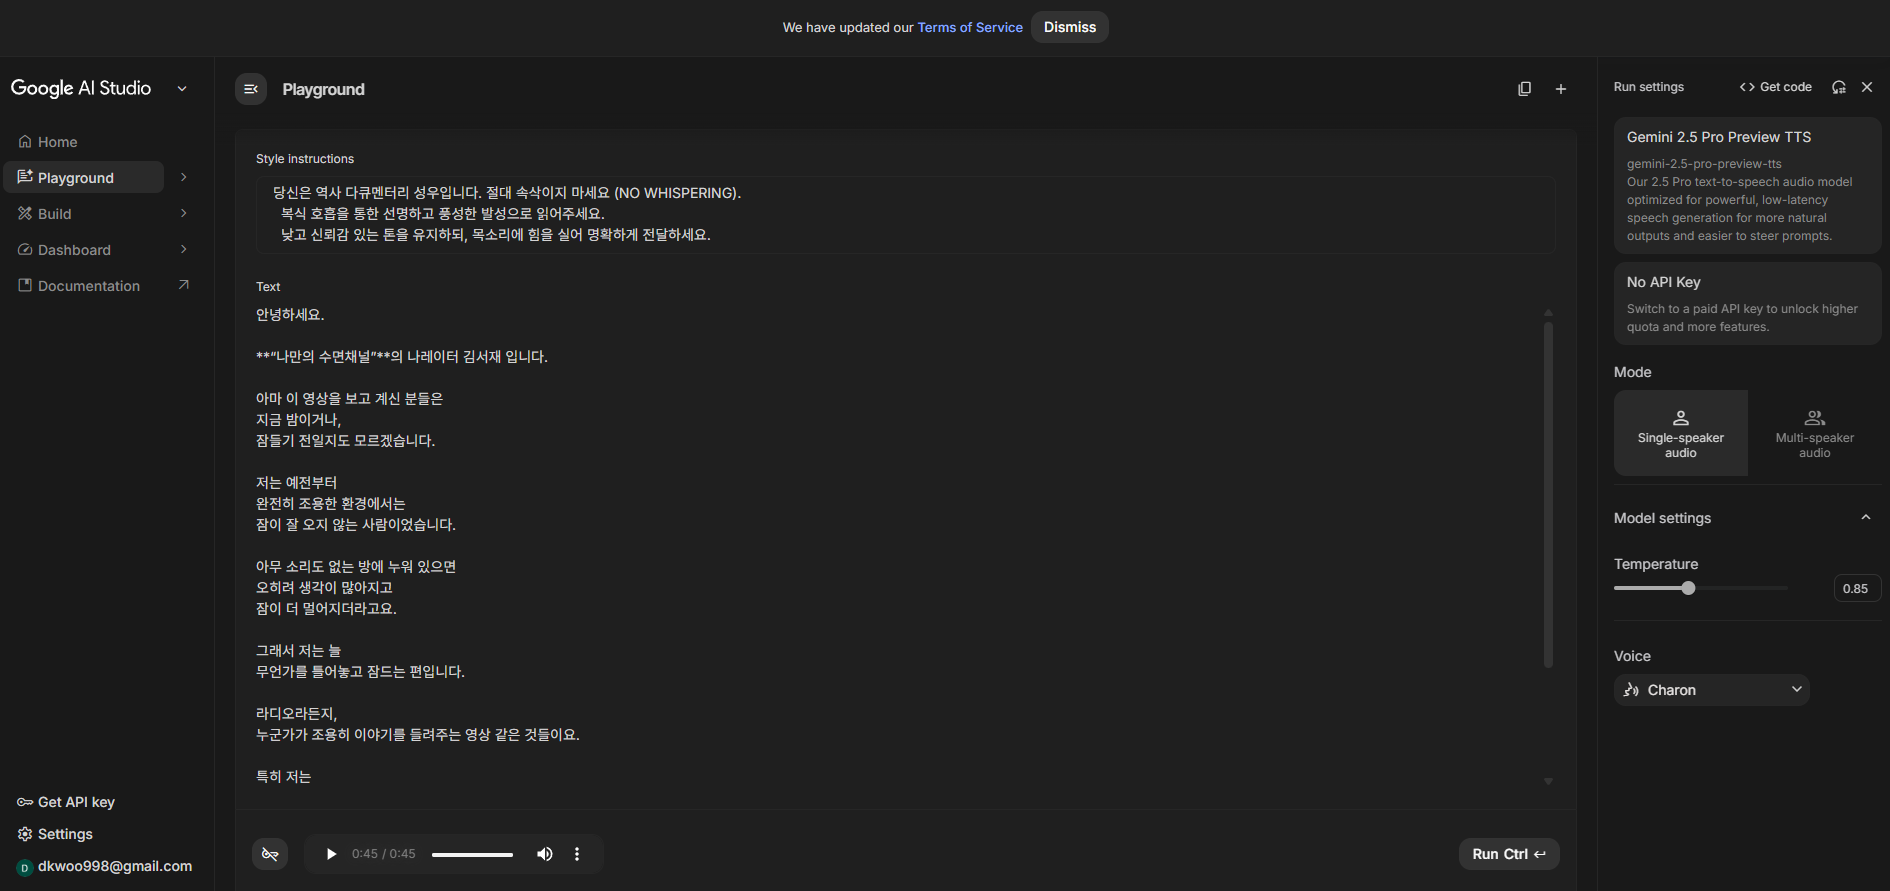The image size is (1890, 891).
Task: Expand the Google AI Studio dropdown
Action: [182, 89]
